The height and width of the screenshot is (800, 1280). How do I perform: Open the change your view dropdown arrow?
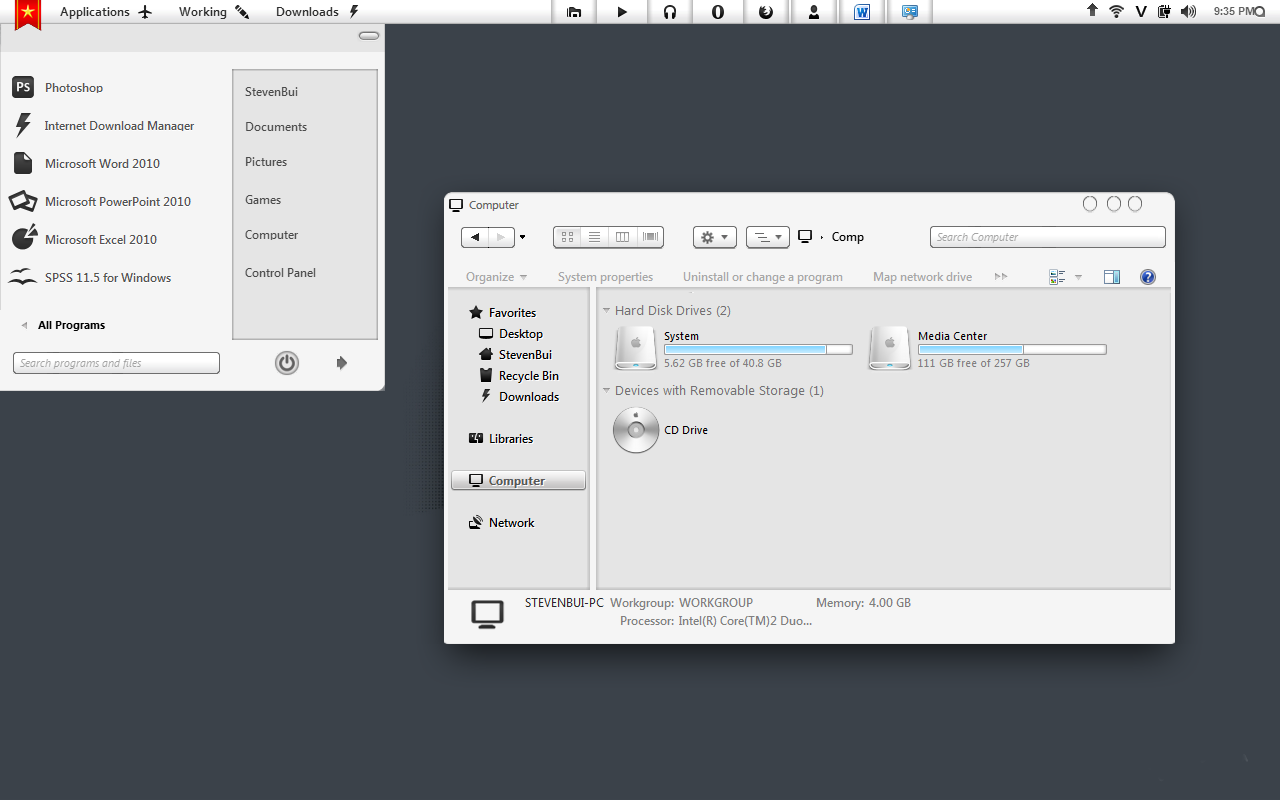coord(1078,277)
